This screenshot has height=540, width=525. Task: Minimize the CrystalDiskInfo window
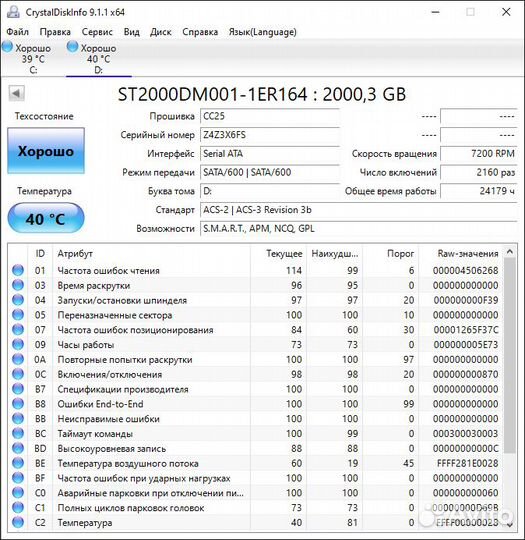click(435, 12)
